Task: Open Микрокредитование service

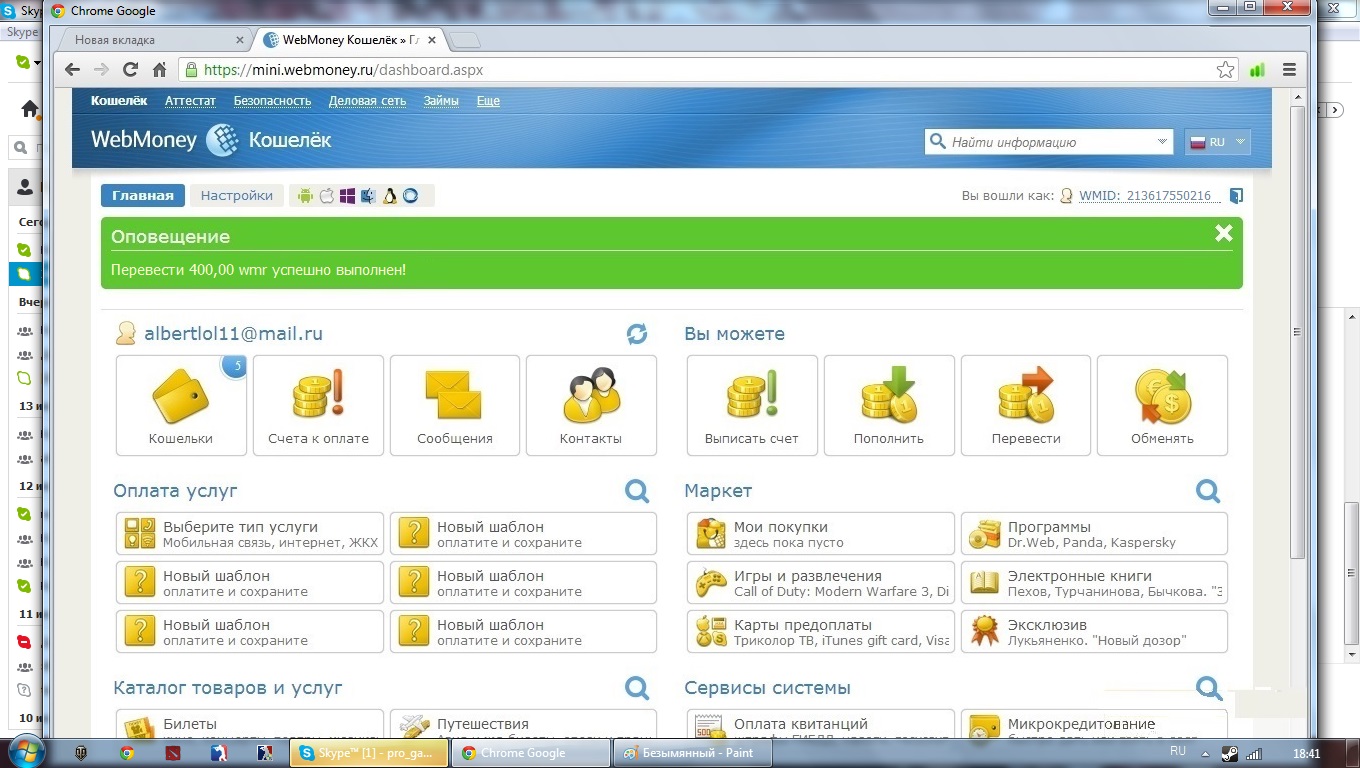Action: [1094, 725]
